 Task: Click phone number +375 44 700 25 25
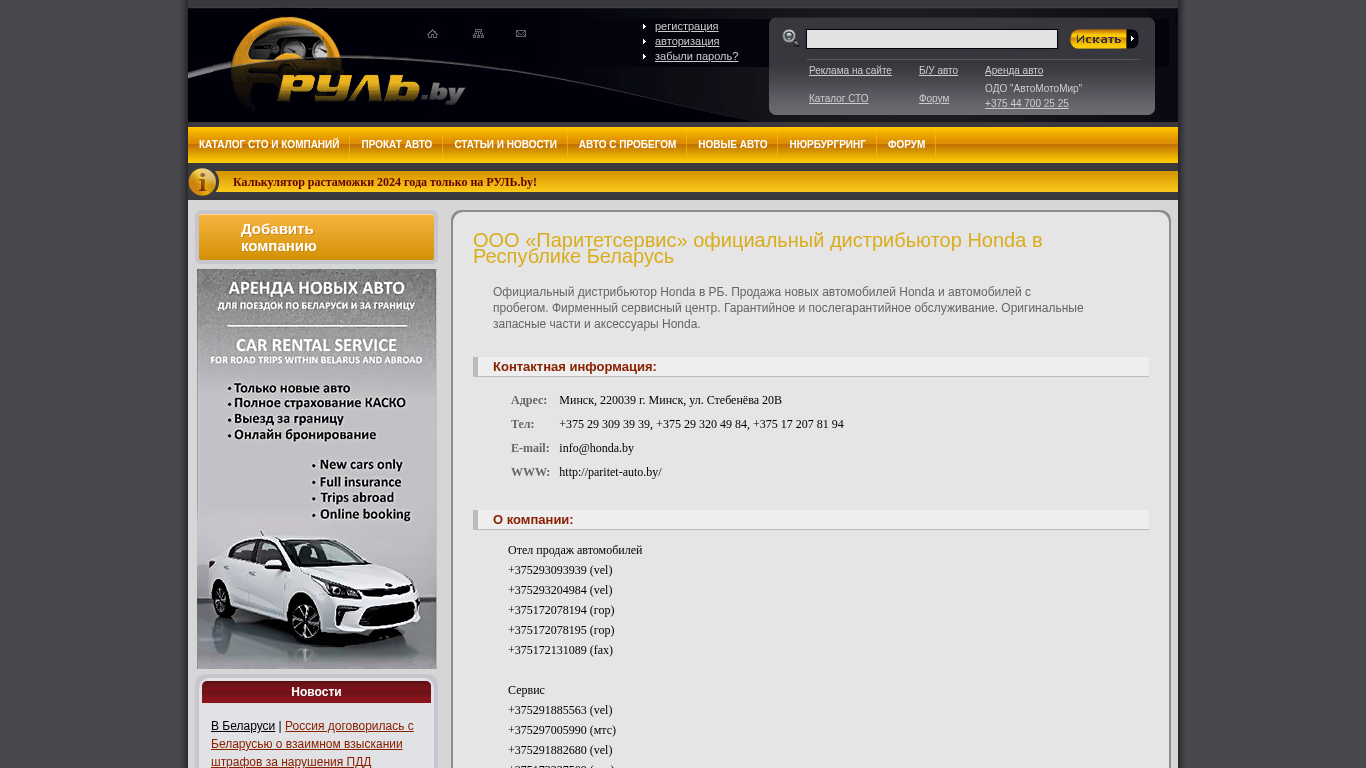pos(1026,104)
